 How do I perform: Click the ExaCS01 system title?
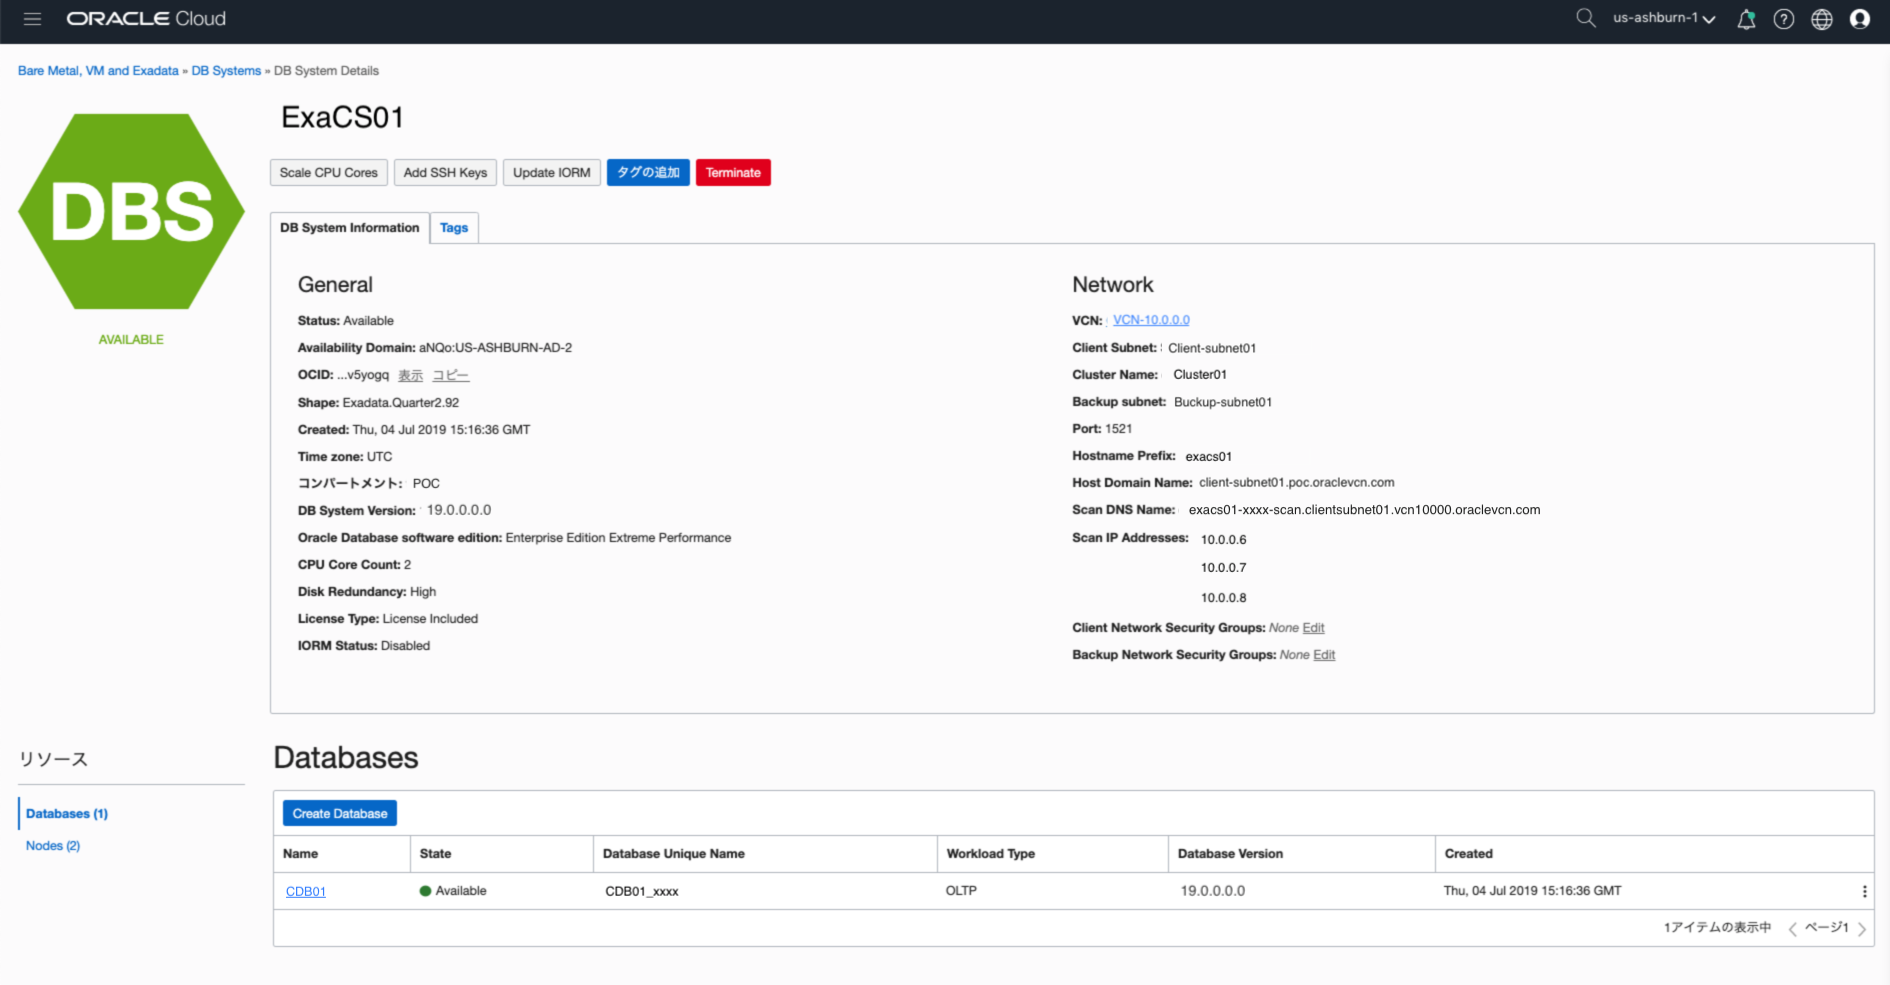[342, 118]
